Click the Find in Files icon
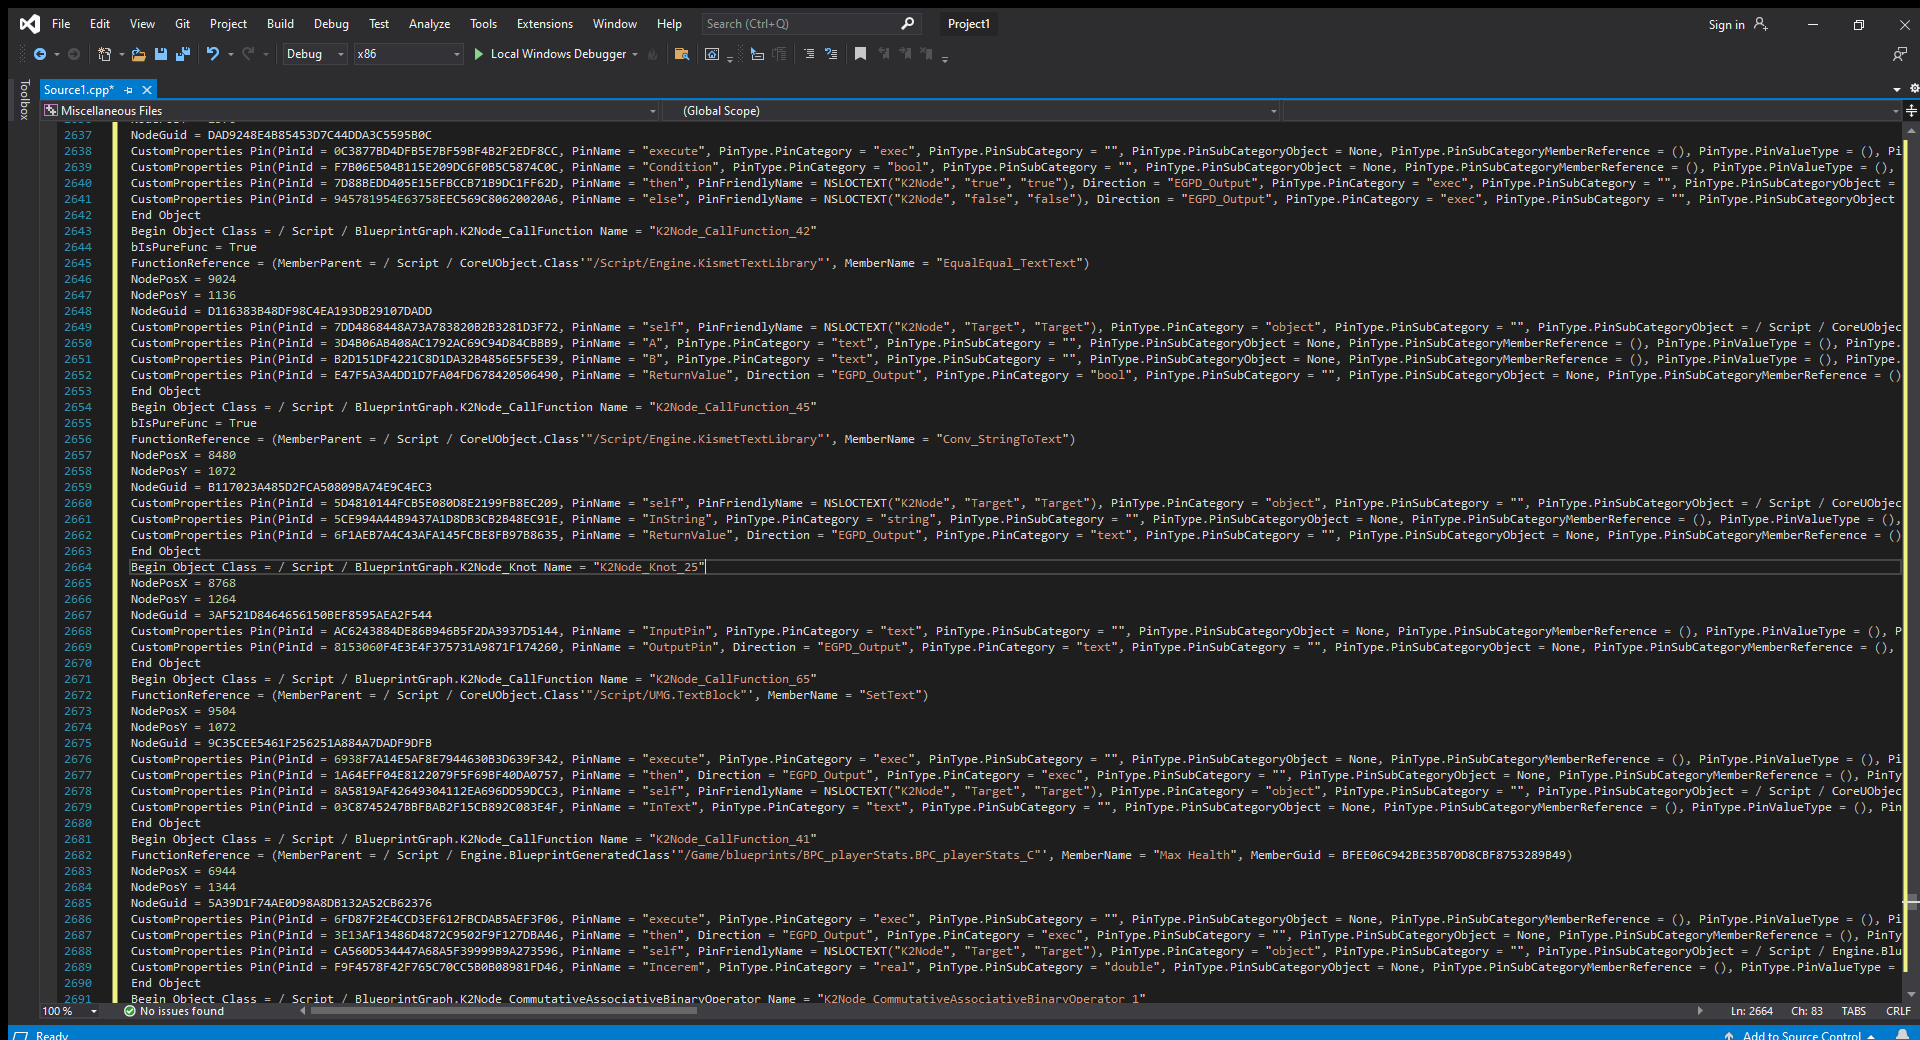The width and height of the screenshot is (1920, 1040). pyautogui.click(x=681, y=54)
